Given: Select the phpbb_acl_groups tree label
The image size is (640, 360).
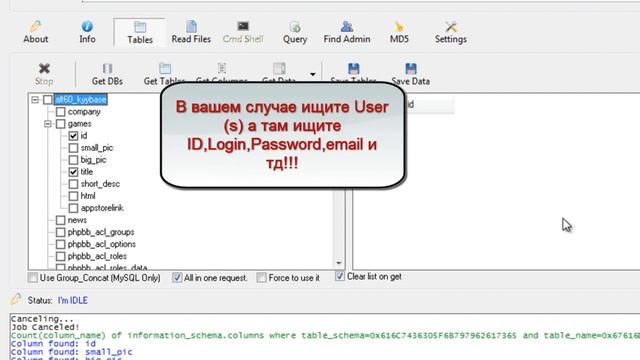Looking at the screenshot, I should click(101, 232).
